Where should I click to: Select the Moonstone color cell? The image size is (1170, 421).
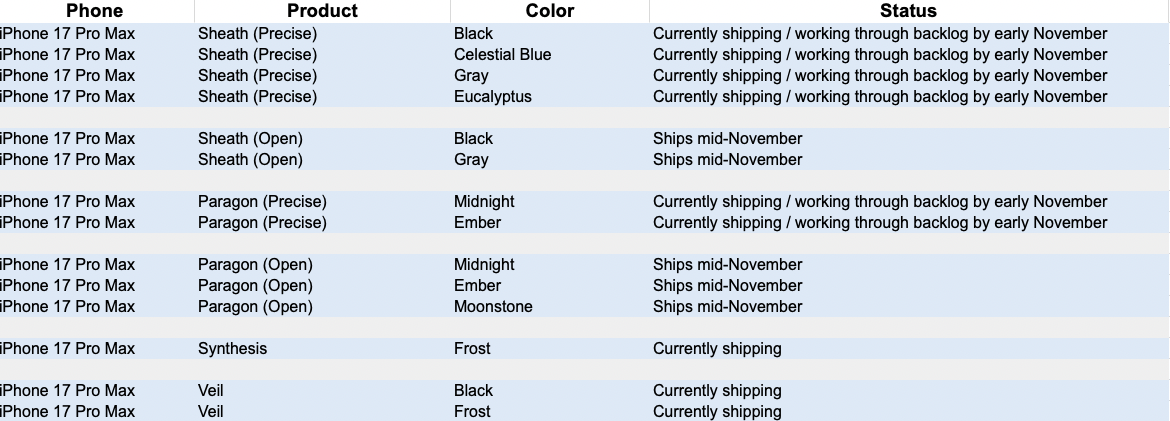pos(493,306)
